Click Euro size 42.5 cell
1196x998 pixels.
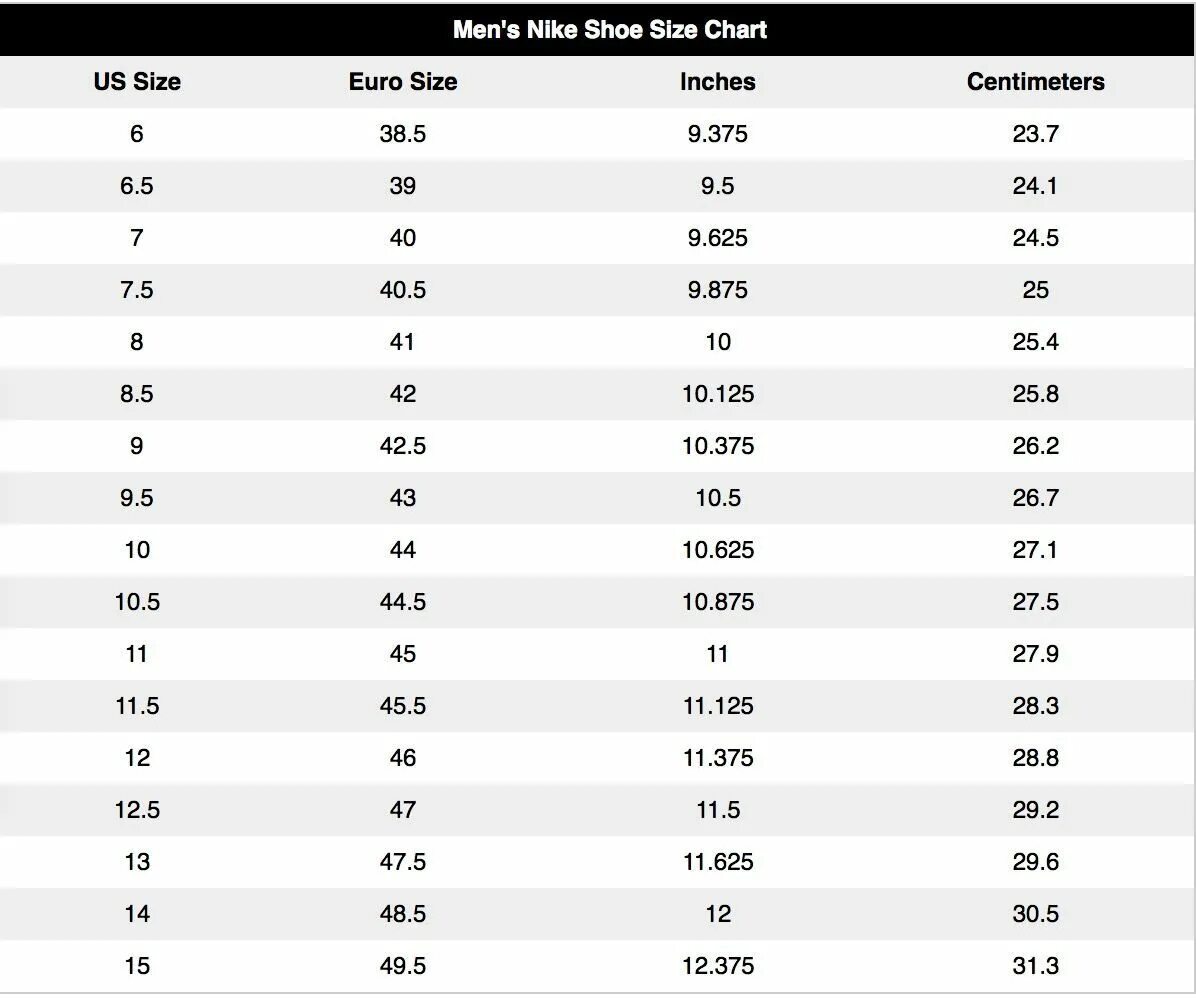(403, 446)
